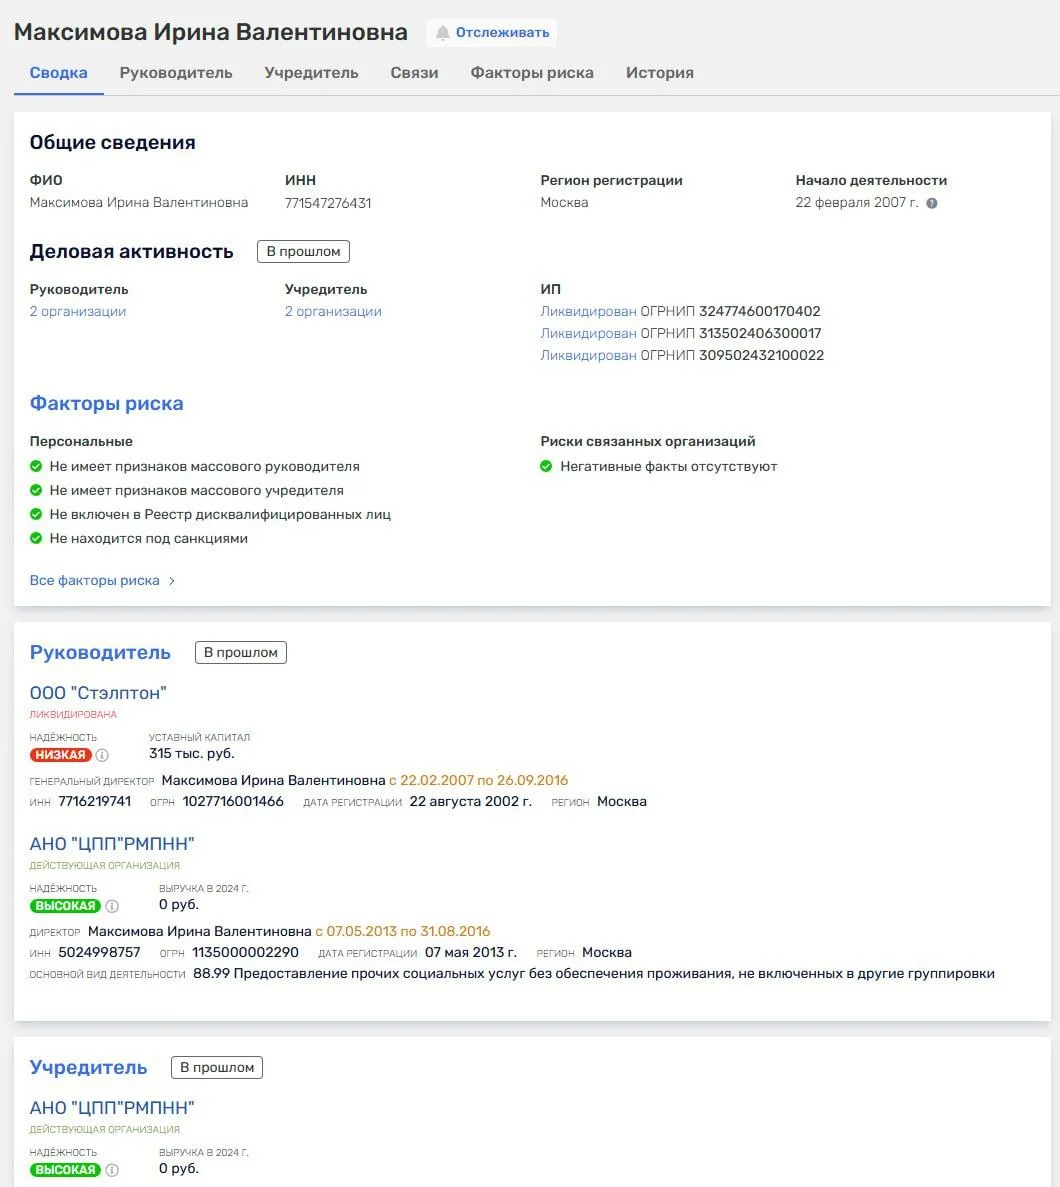The width and height of the screenshot is (1060, 1187).
Task: Click the 315 тыс. руб. capital value
Action: 192,754
